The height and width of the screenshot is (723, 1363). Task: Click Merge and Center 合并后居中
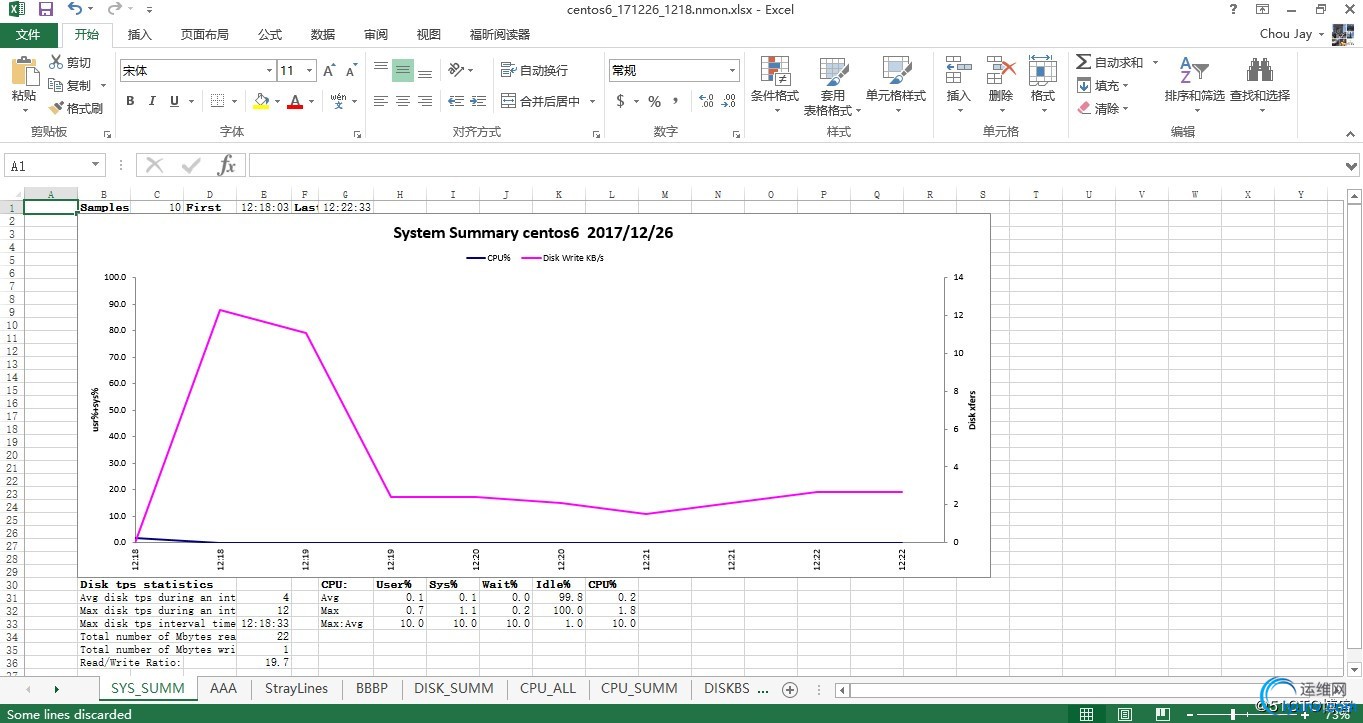coord(541,101)
